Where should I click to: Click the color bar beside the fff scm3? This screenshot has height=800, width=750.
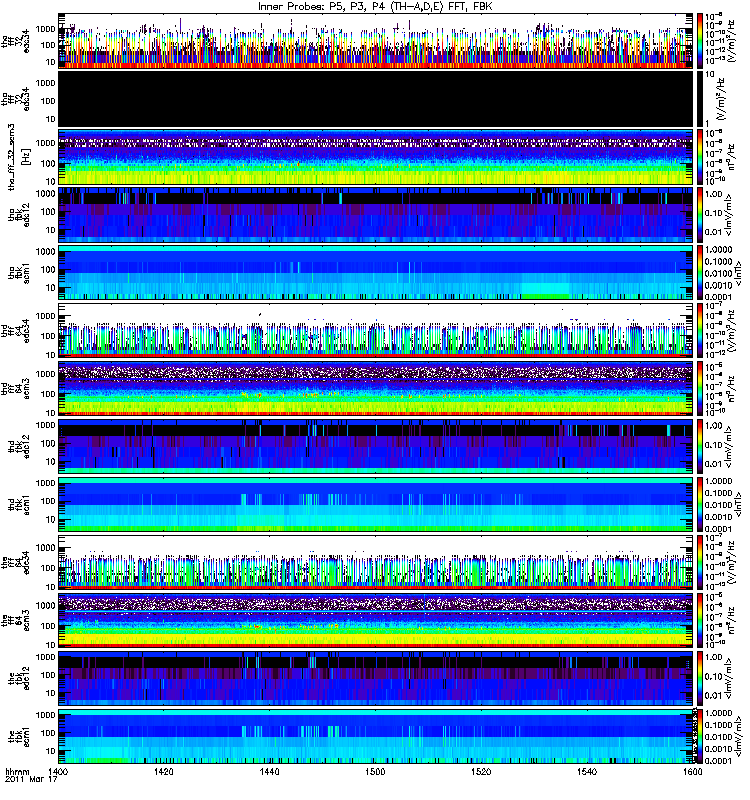700,620
